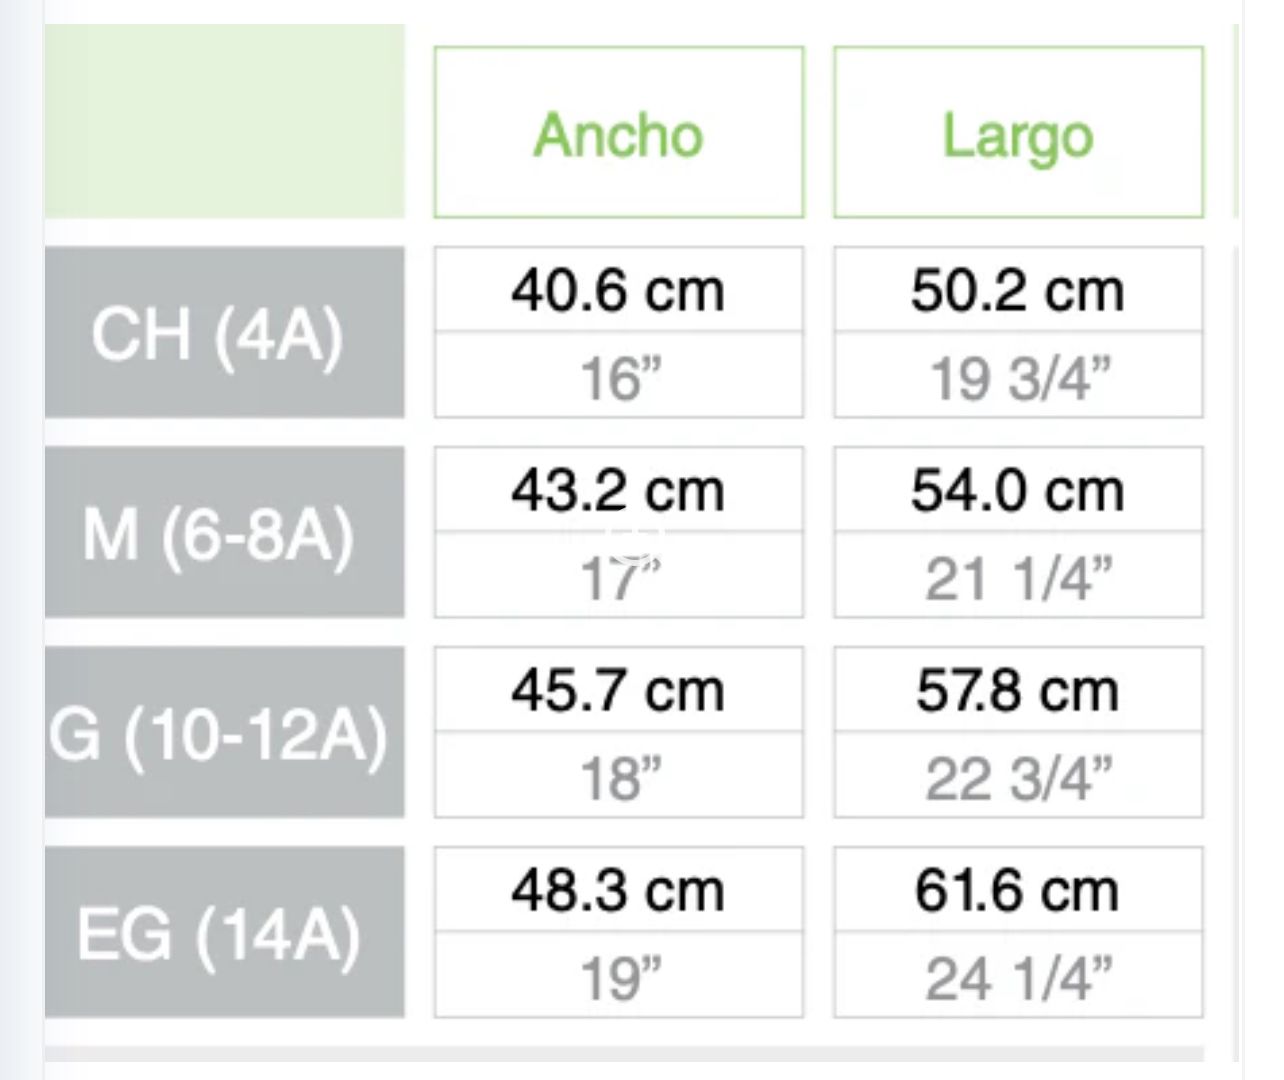Click the Ancho column header
1284x1080 pixels.
point(618,133)
